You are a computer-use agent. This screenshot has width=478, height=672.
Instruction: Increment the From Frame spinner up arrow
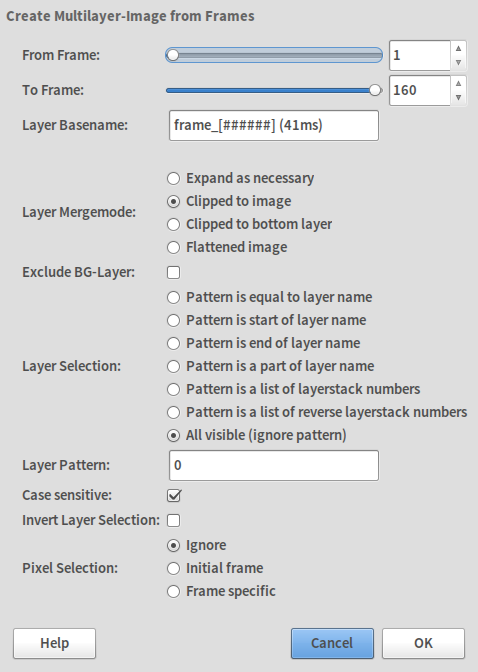point(458,48)
